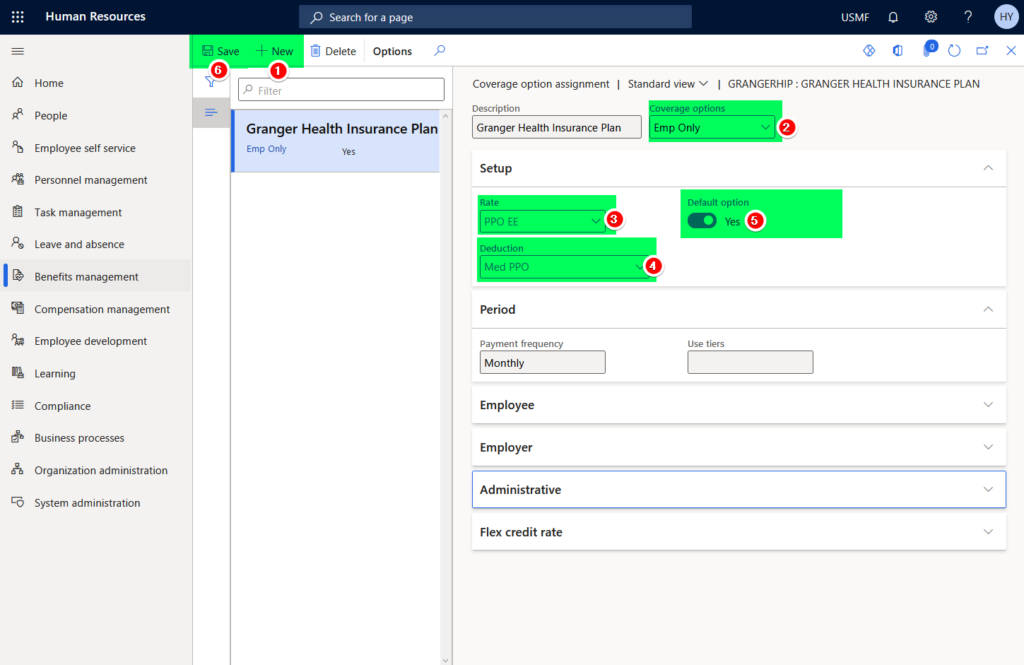Open in Office app icon
This screenshot has height=665, width=1024.
(898, 50)
